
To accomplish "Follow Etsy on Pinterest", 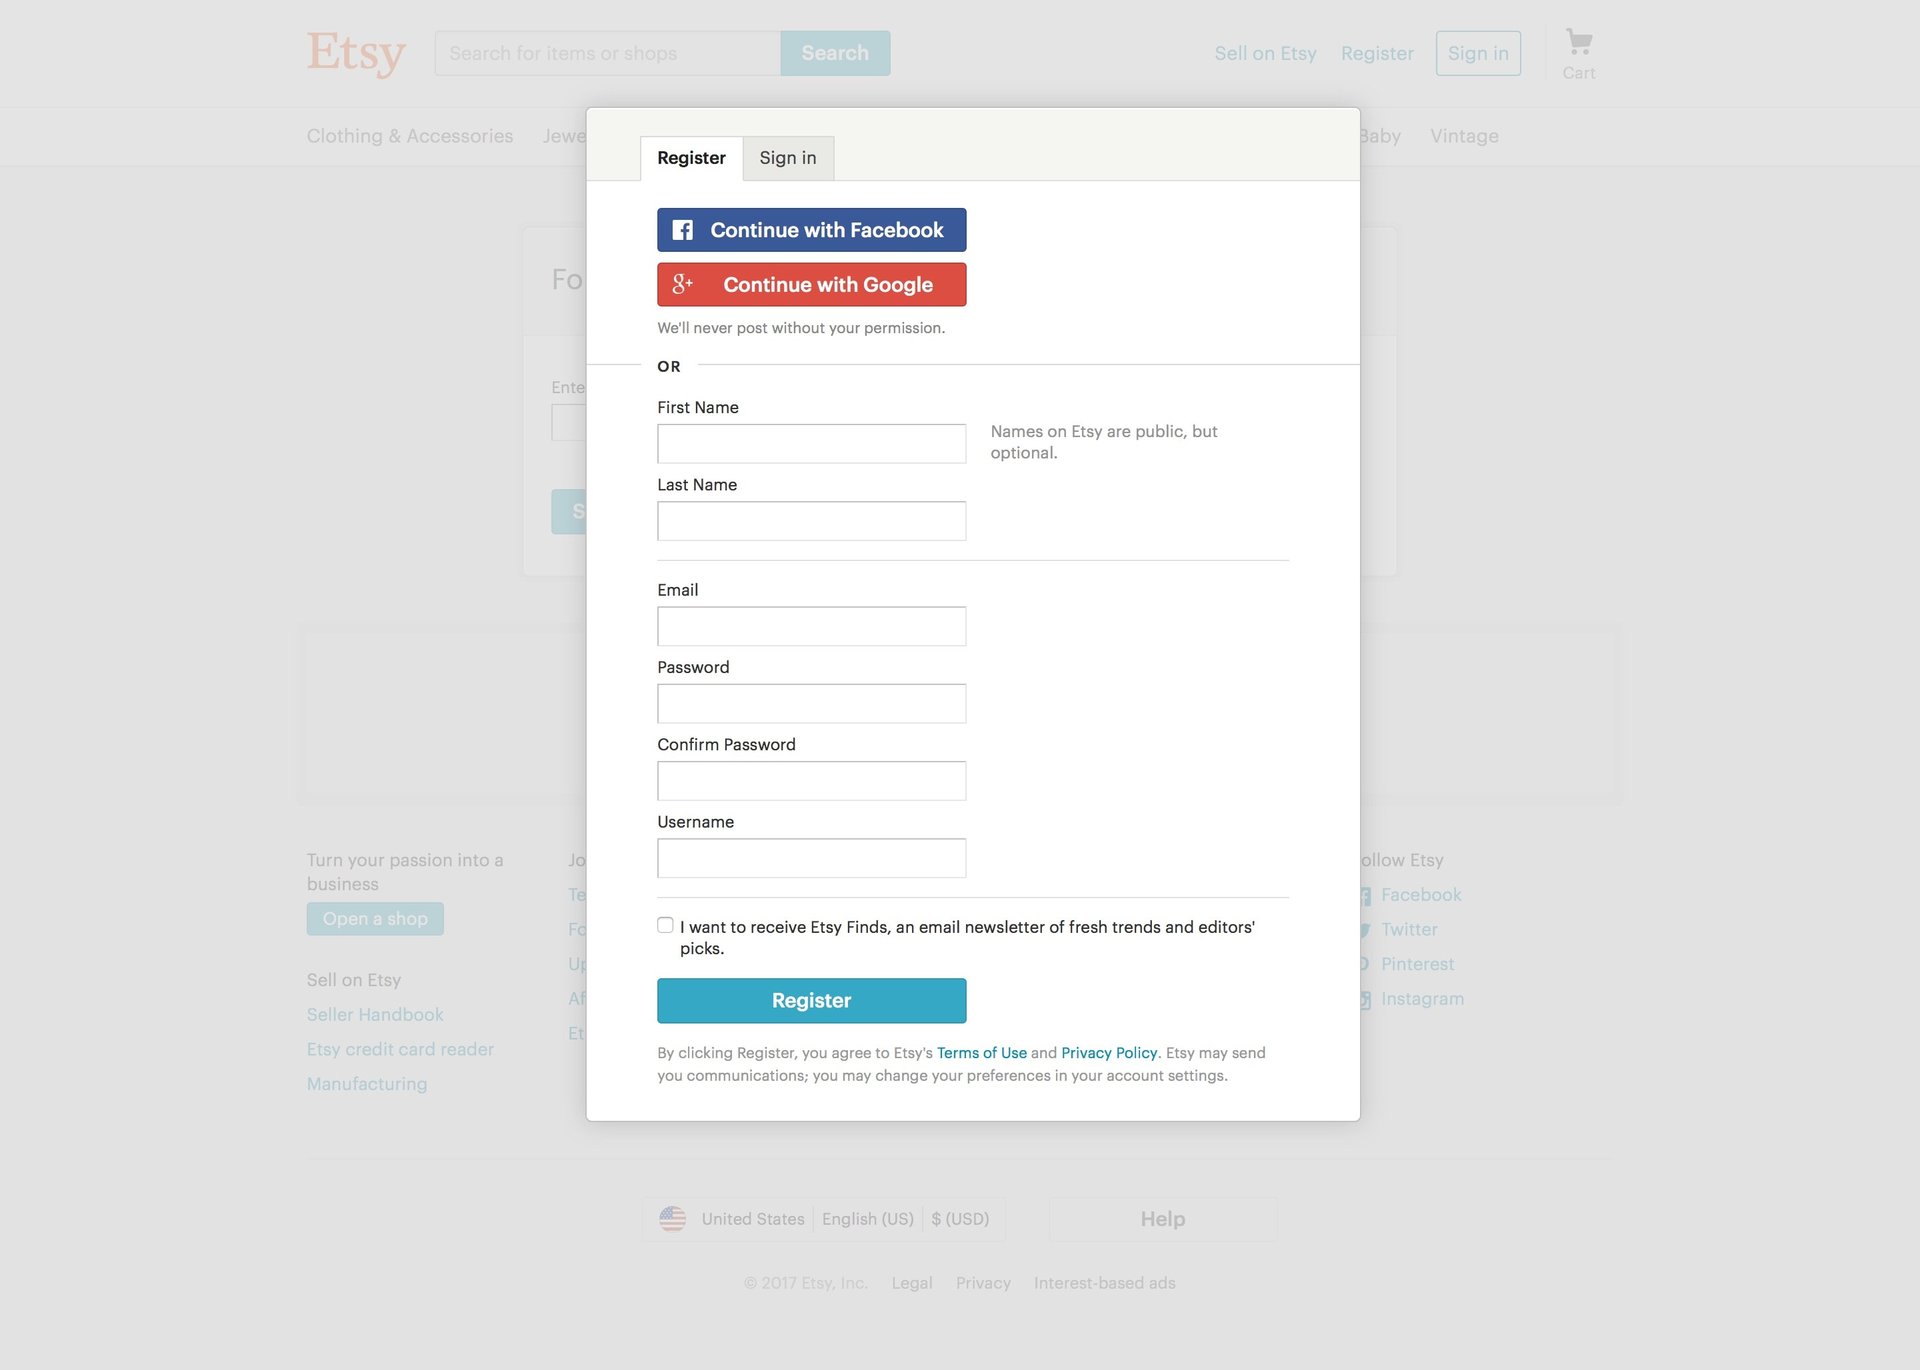I will point(1417,963).
